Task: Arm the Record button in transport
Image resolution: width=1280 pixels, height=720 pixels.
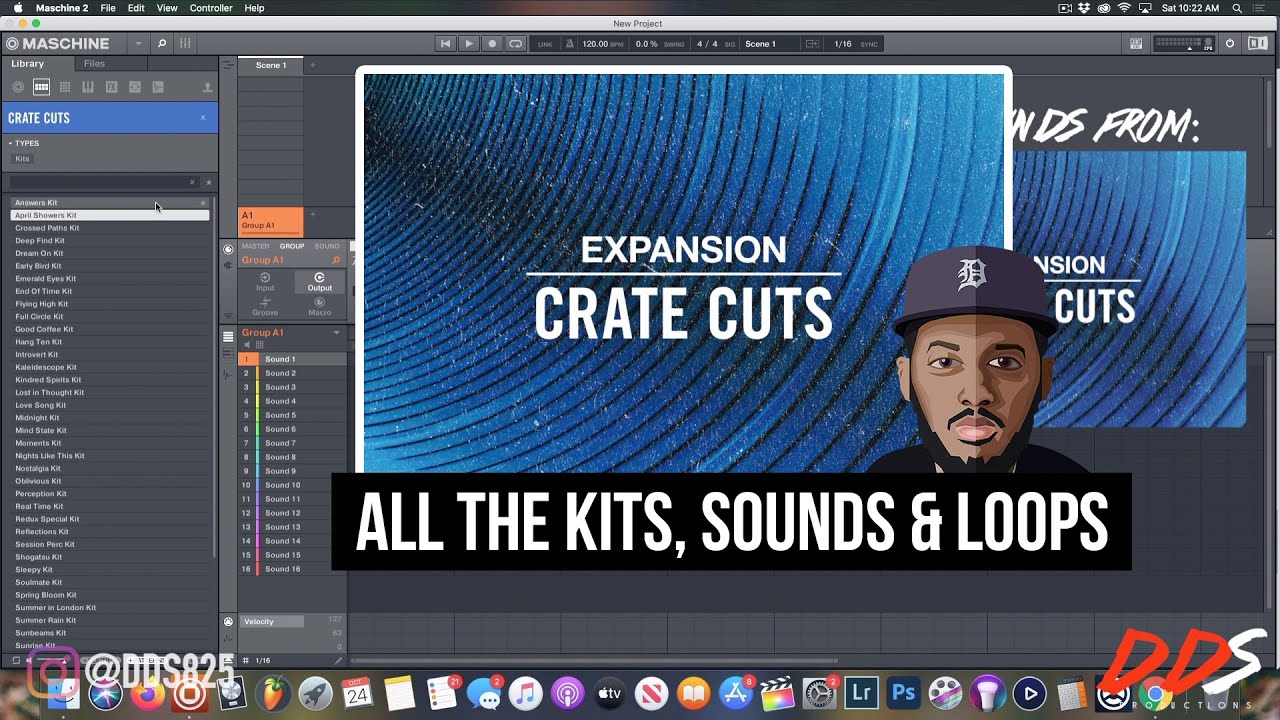Action: [492, 44]
